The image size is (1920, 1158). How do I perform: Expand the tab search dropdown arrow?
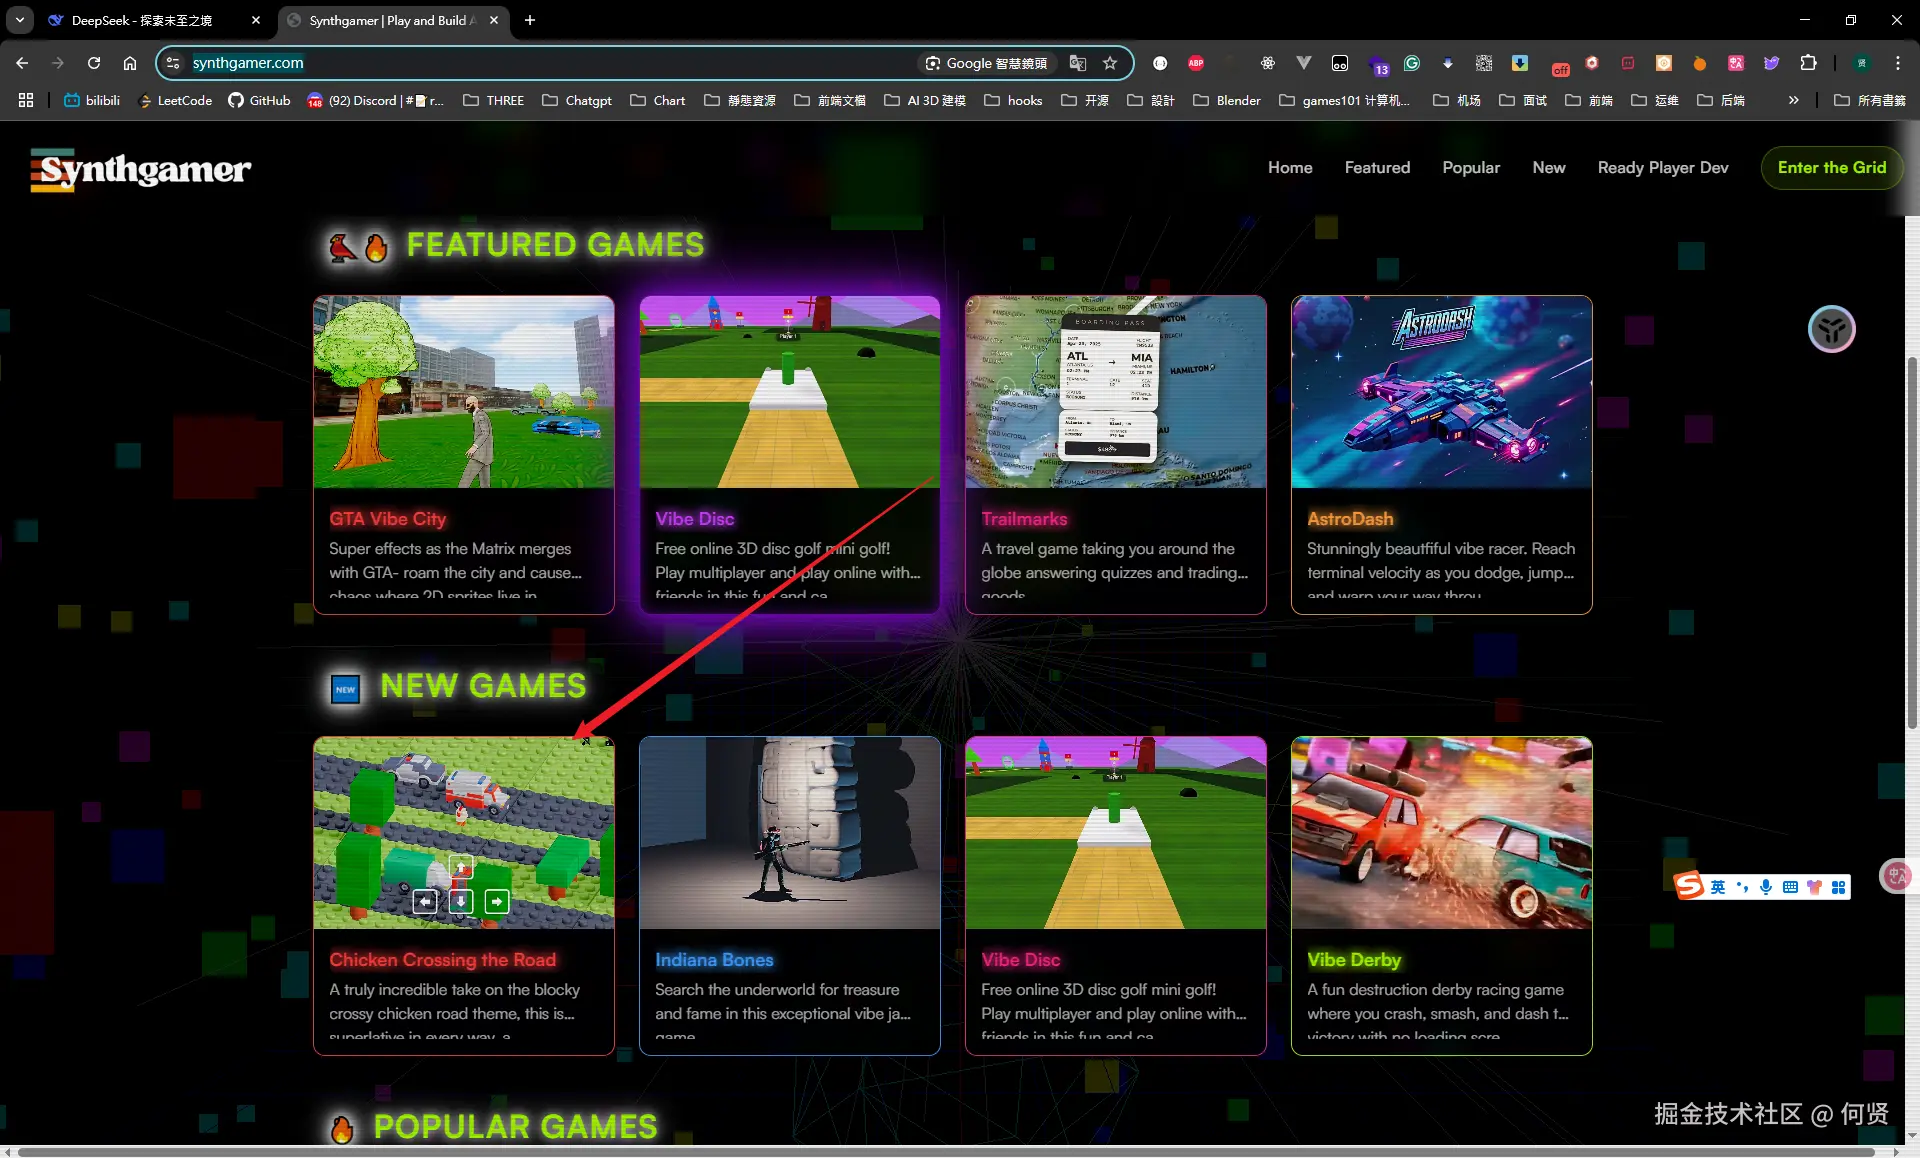point(20,20)
